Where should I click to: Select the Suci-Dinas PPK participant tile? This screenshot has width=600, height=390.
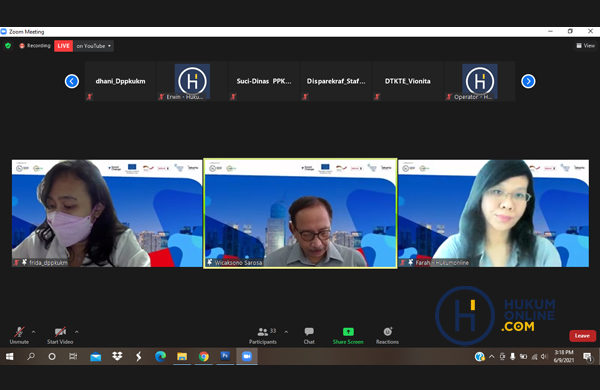264,81
